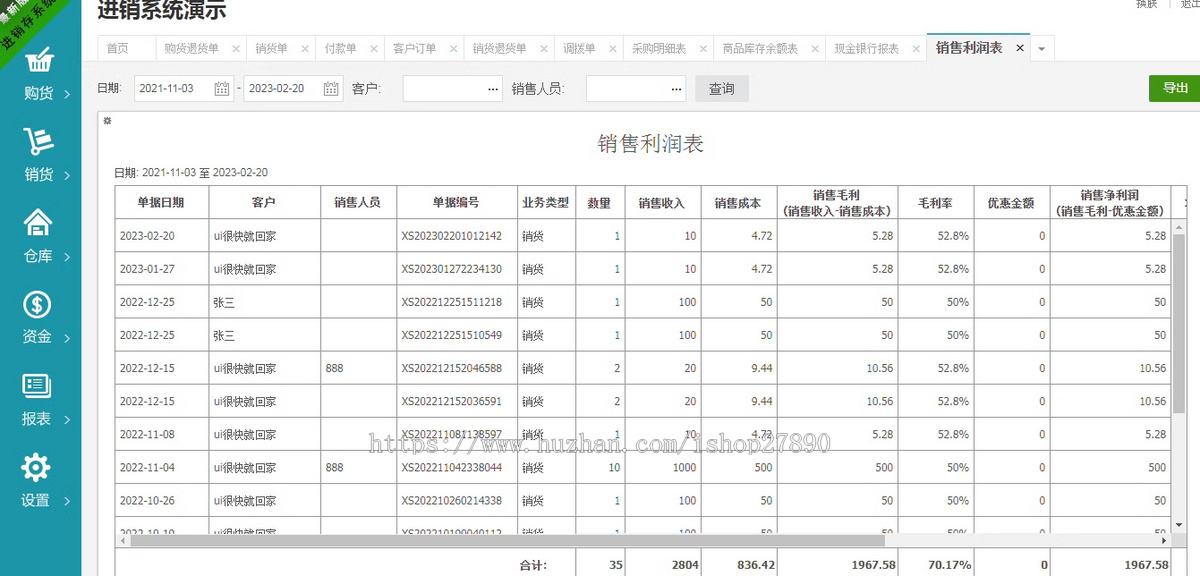
Task: Close the 销货退货单 tab
Action: pos(545,48)
